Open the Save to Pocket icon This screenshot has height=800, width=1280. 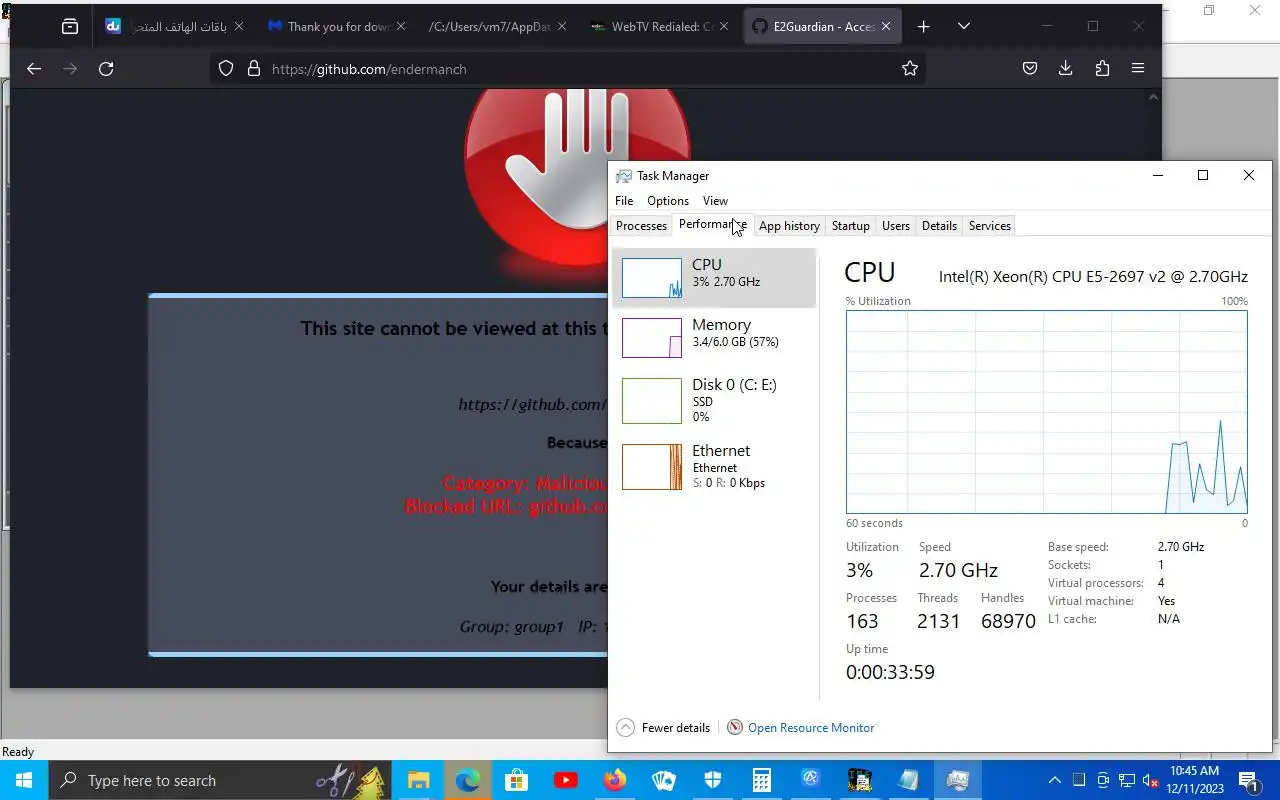click(1030, 69)
